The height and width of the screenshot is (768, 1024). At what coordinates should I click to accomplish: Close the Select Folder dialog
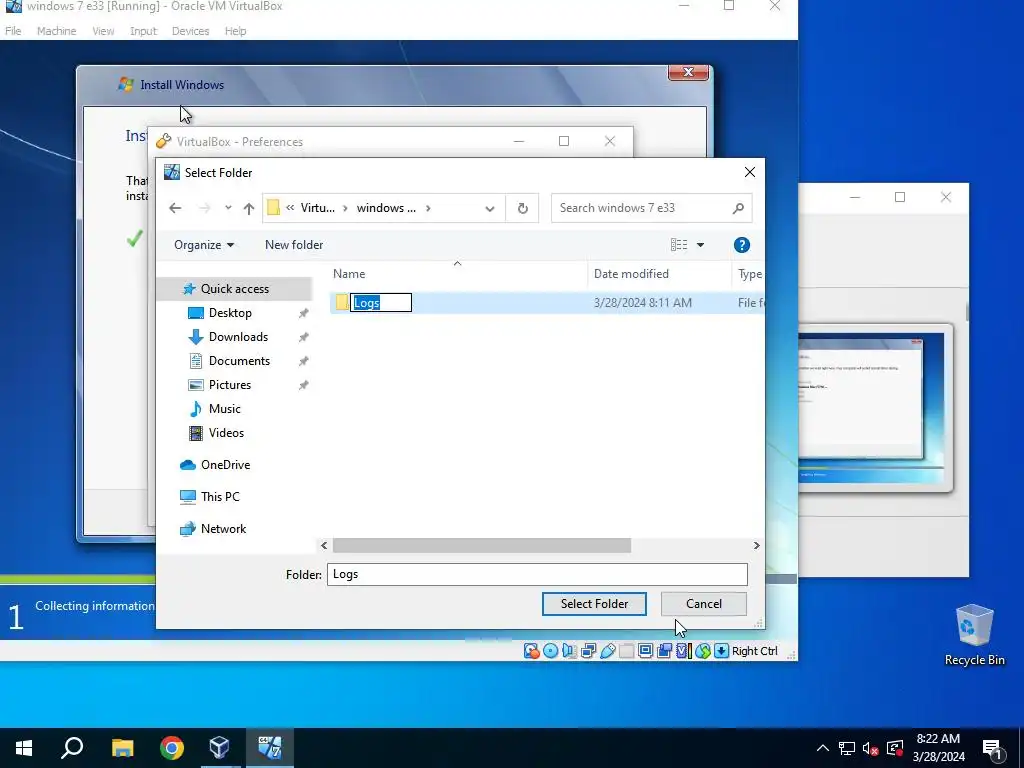tap(750, 172)
